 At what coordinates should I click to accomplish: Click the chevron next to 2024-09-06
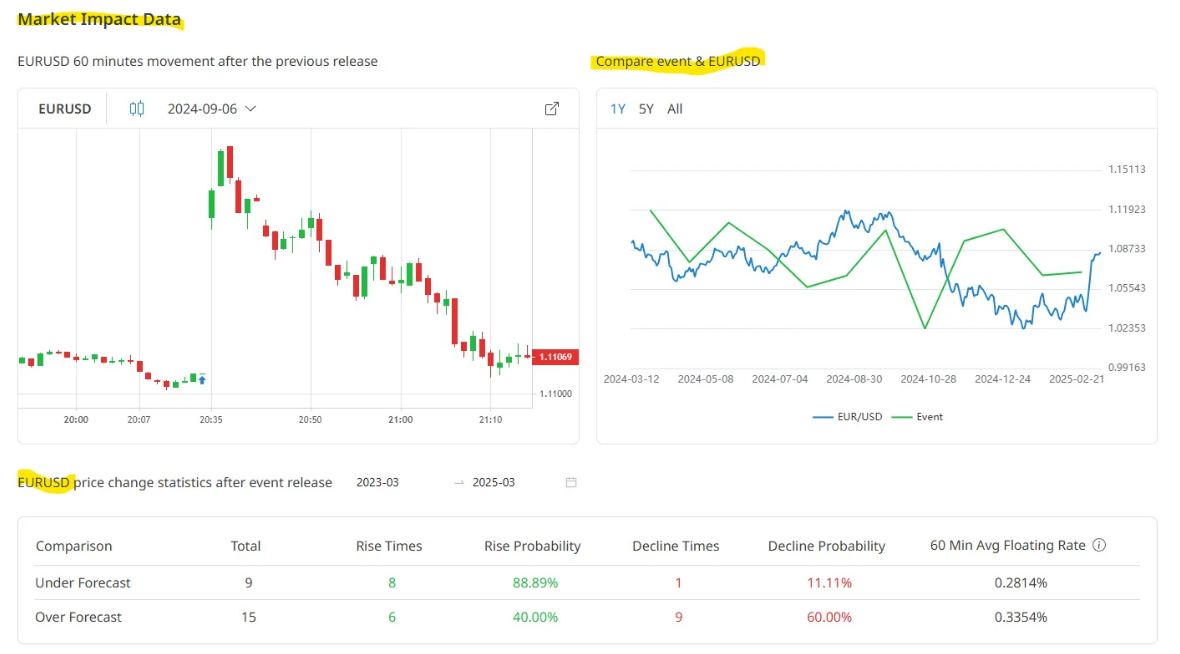click(251, 109)
